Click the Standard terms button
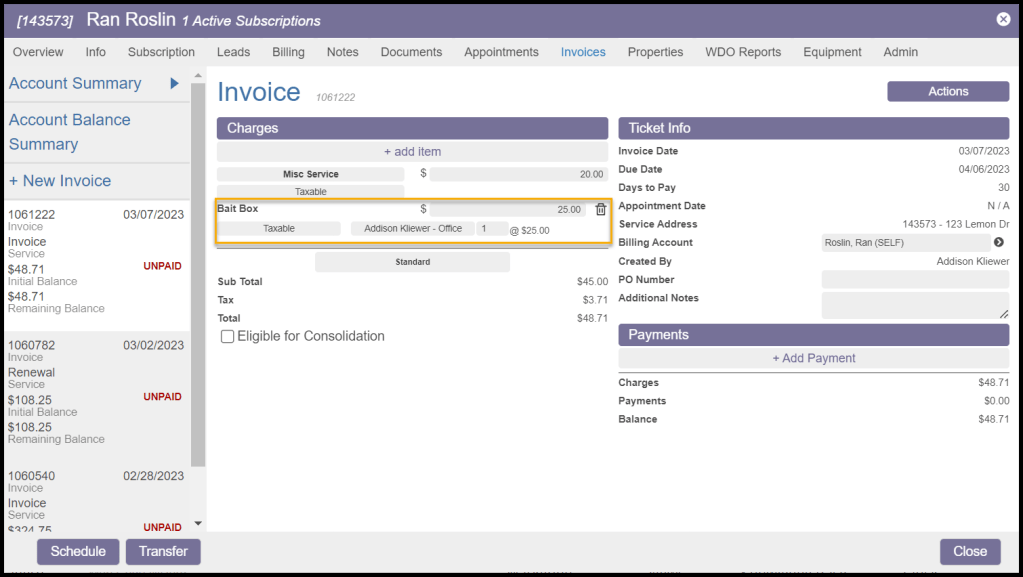Image resolution: width=1023 pixels, height=577 pixels. 412,262
